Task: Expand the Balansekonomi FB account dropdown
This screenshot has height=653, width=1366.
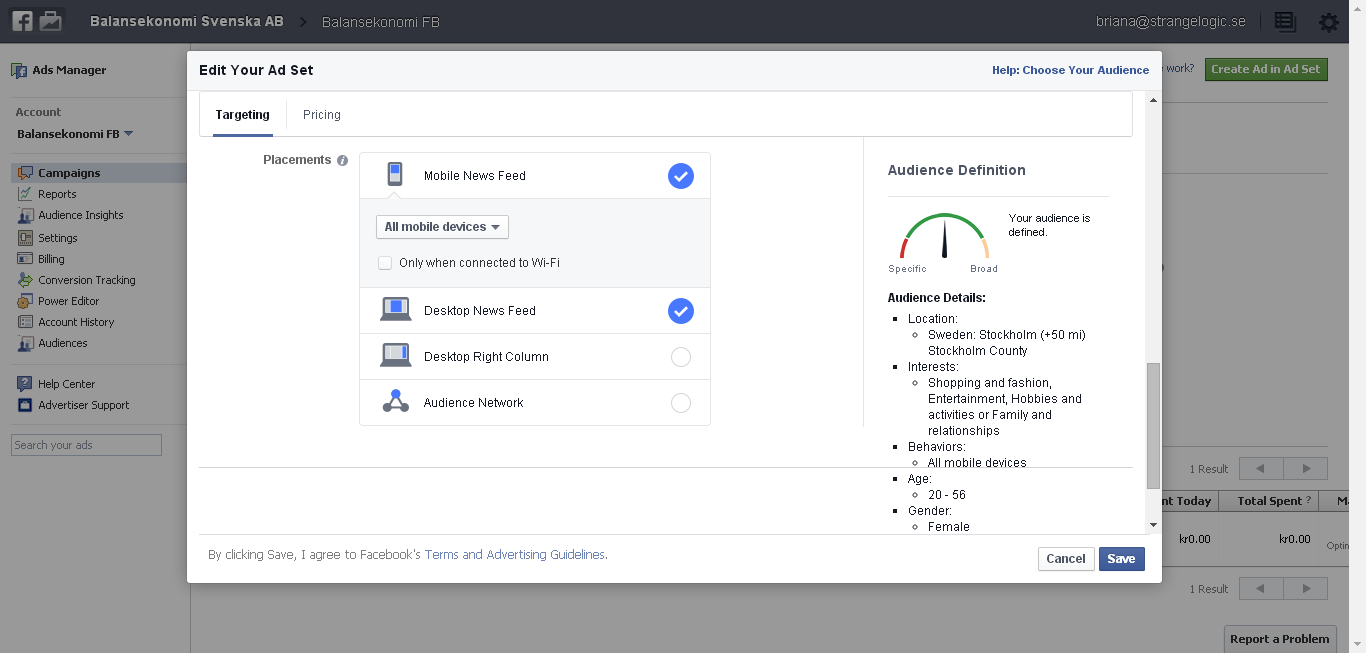Action: click(75, 134)
